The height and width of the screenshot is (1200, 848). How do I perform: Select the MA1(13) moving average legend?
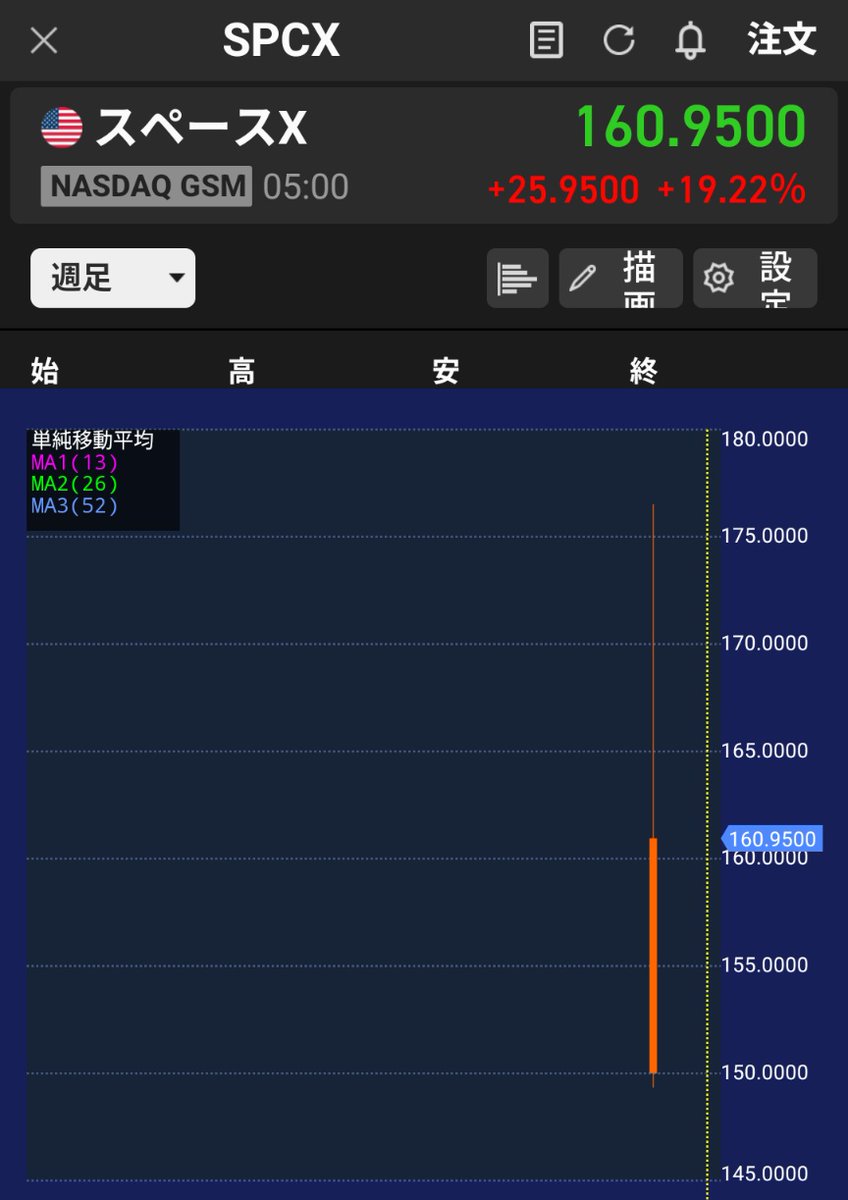(75, 462)
